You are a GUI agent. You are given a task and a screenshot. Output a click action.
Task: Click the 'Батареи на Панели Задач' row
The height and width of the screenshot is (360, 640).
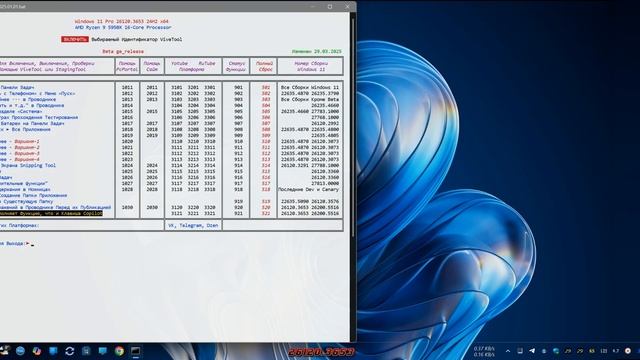32,123
